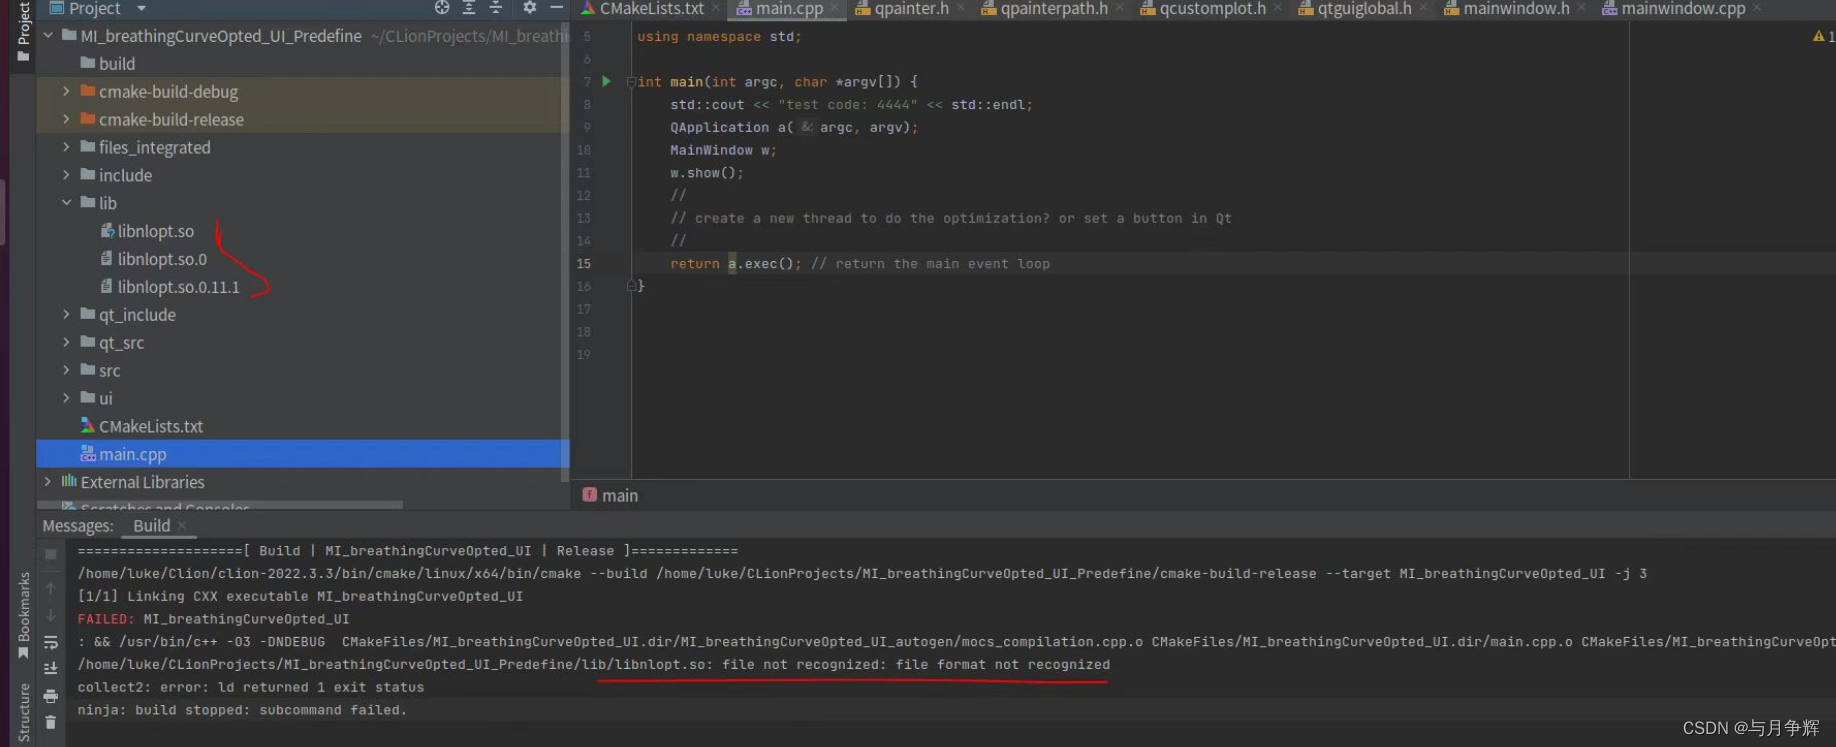Toggle scroll-to-end icon in Build messages
The height and width of the screenshot is (747, 1836).
coord(51,668)
